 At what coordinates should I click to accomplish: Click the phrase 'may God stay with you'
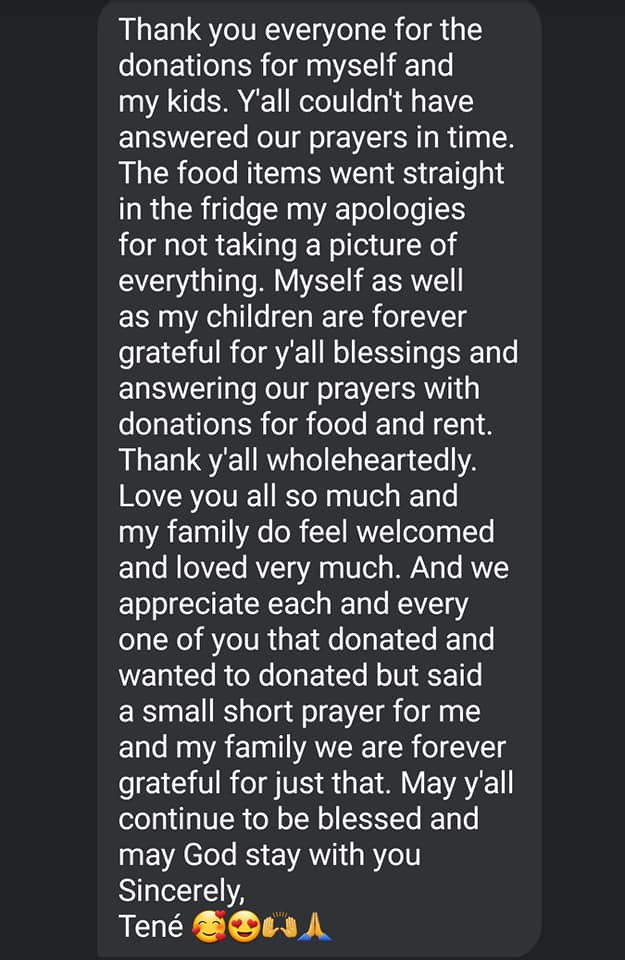(269, 855)
